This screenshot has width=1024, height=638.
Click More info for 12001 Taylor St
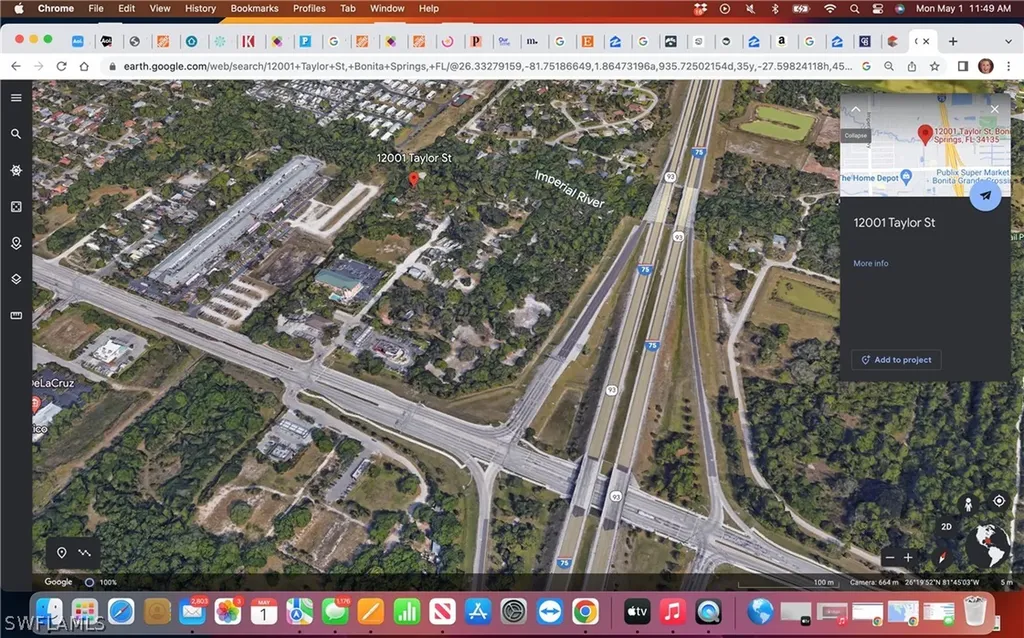pos(870,263)
